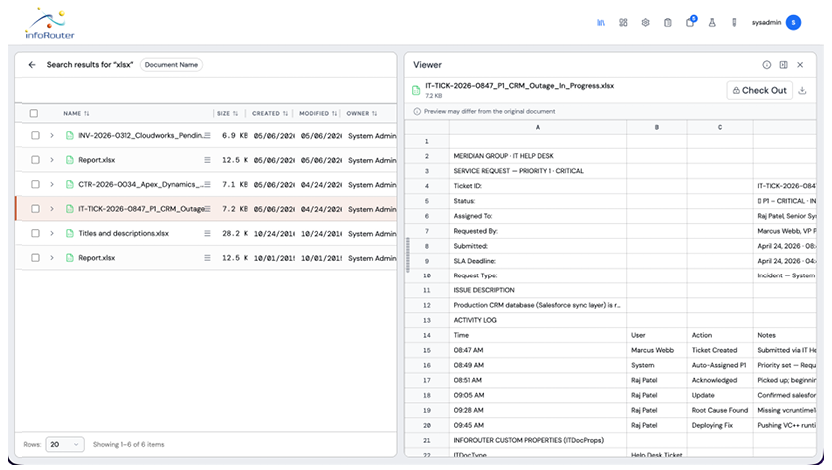Click file icon of Titles and descriptions.xlsx
The image size is (832, 470).
70,233
